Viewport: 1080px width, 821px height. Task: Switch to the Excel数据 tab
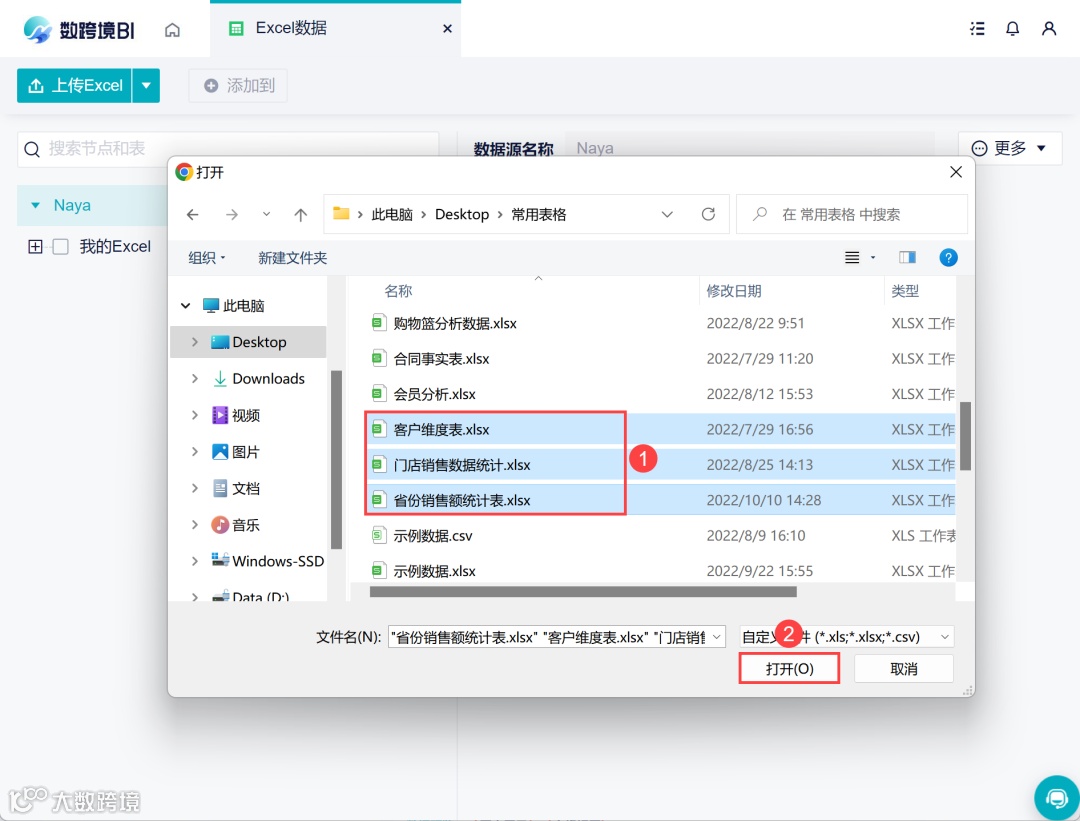[290, 28]
